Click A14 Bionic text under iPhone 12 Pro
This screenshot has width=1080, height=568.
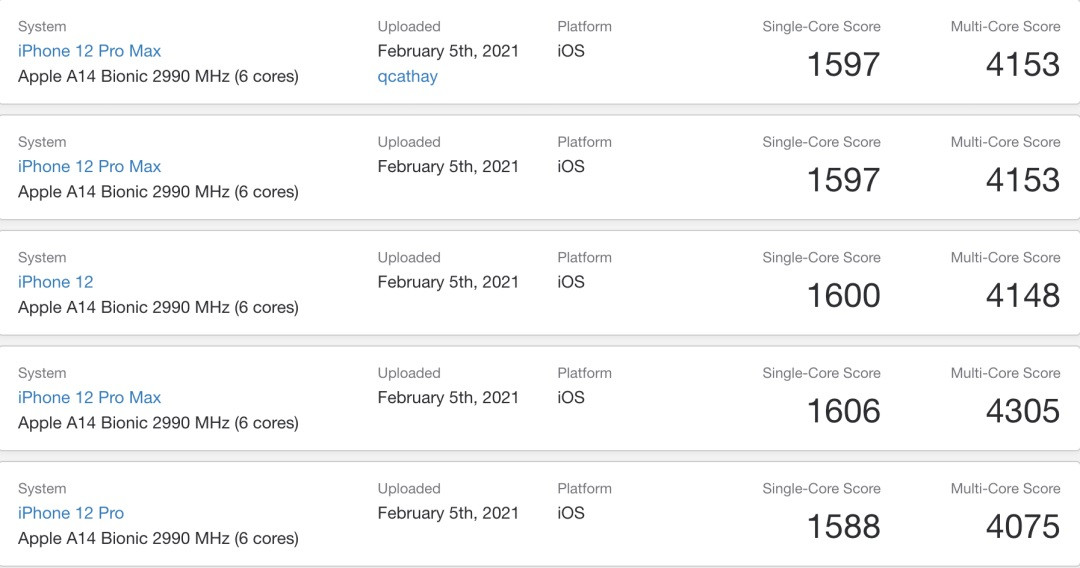[158, 538]
